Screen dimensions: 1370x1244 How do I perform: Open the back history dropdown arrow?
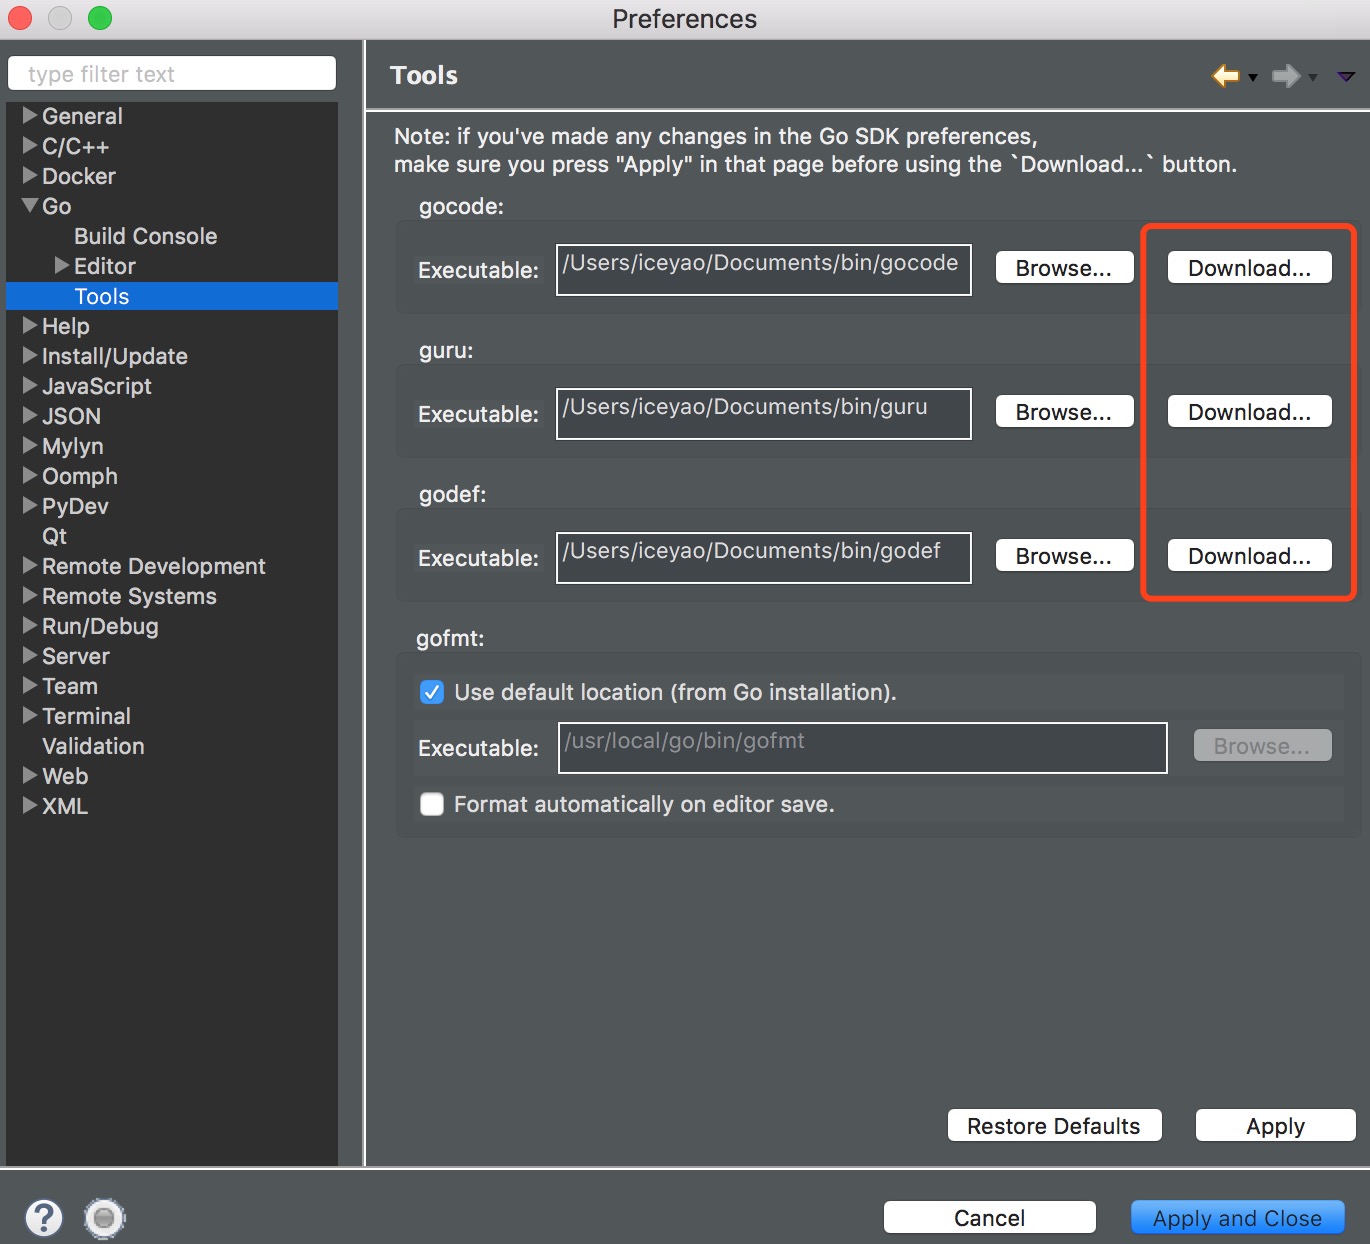tap(1253, 77)
